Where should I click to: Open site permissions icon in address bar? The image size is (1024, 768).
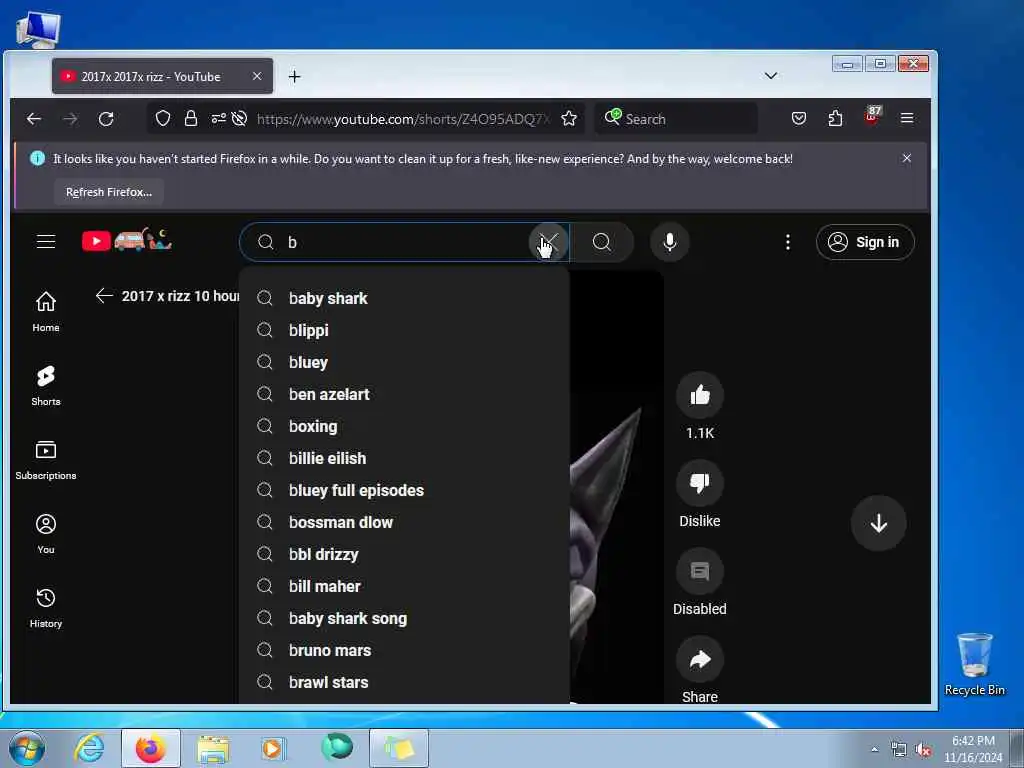tap(218, 118)
